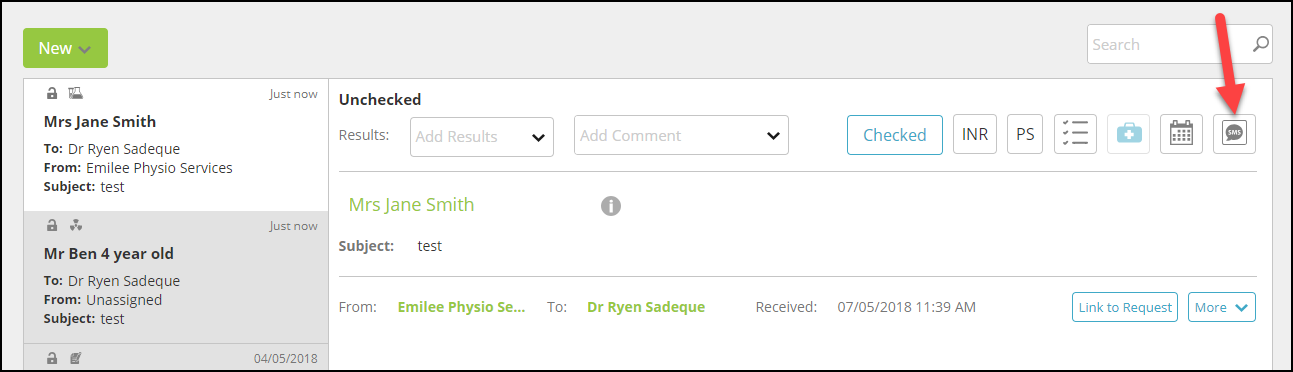
Task: Click the info icon beside Mrs Jane Smith
Action: point(611,206)
